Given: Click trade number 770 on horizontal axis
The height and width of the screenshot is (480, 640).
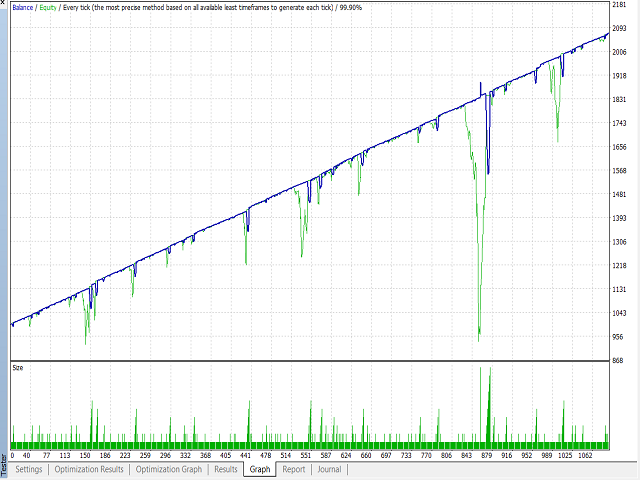Looking at the screenshot, I should coord(426,455).
